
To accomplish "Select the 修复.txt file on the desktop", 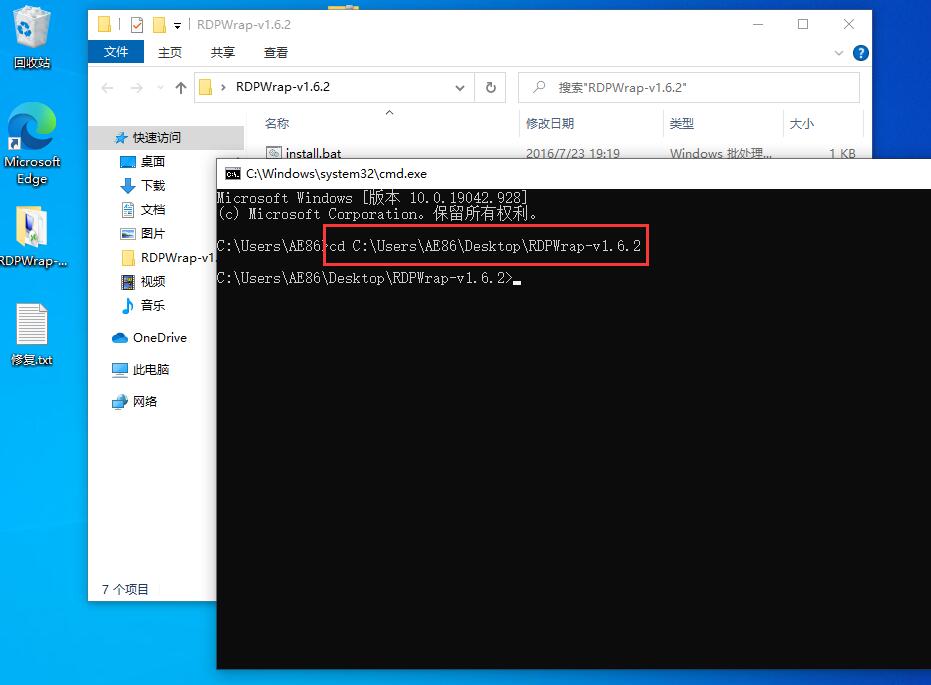I will [x=32, y=335].
